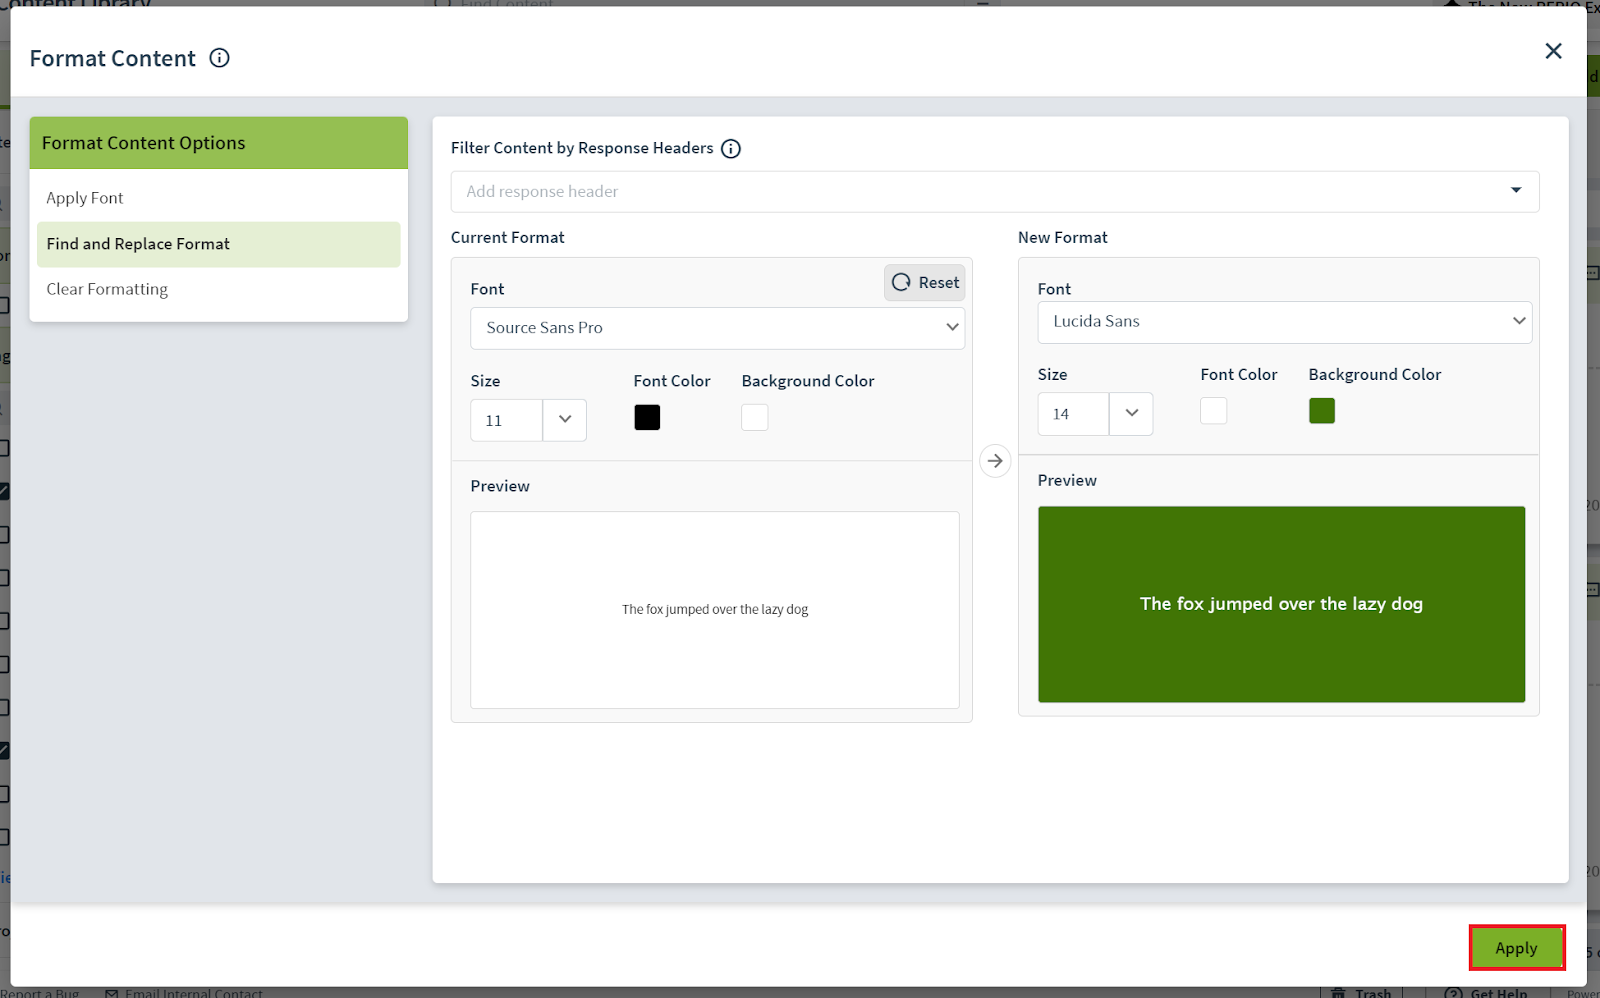
Task: Pick the white Font Color swatch in New Format
Action: coord(1214,411)
